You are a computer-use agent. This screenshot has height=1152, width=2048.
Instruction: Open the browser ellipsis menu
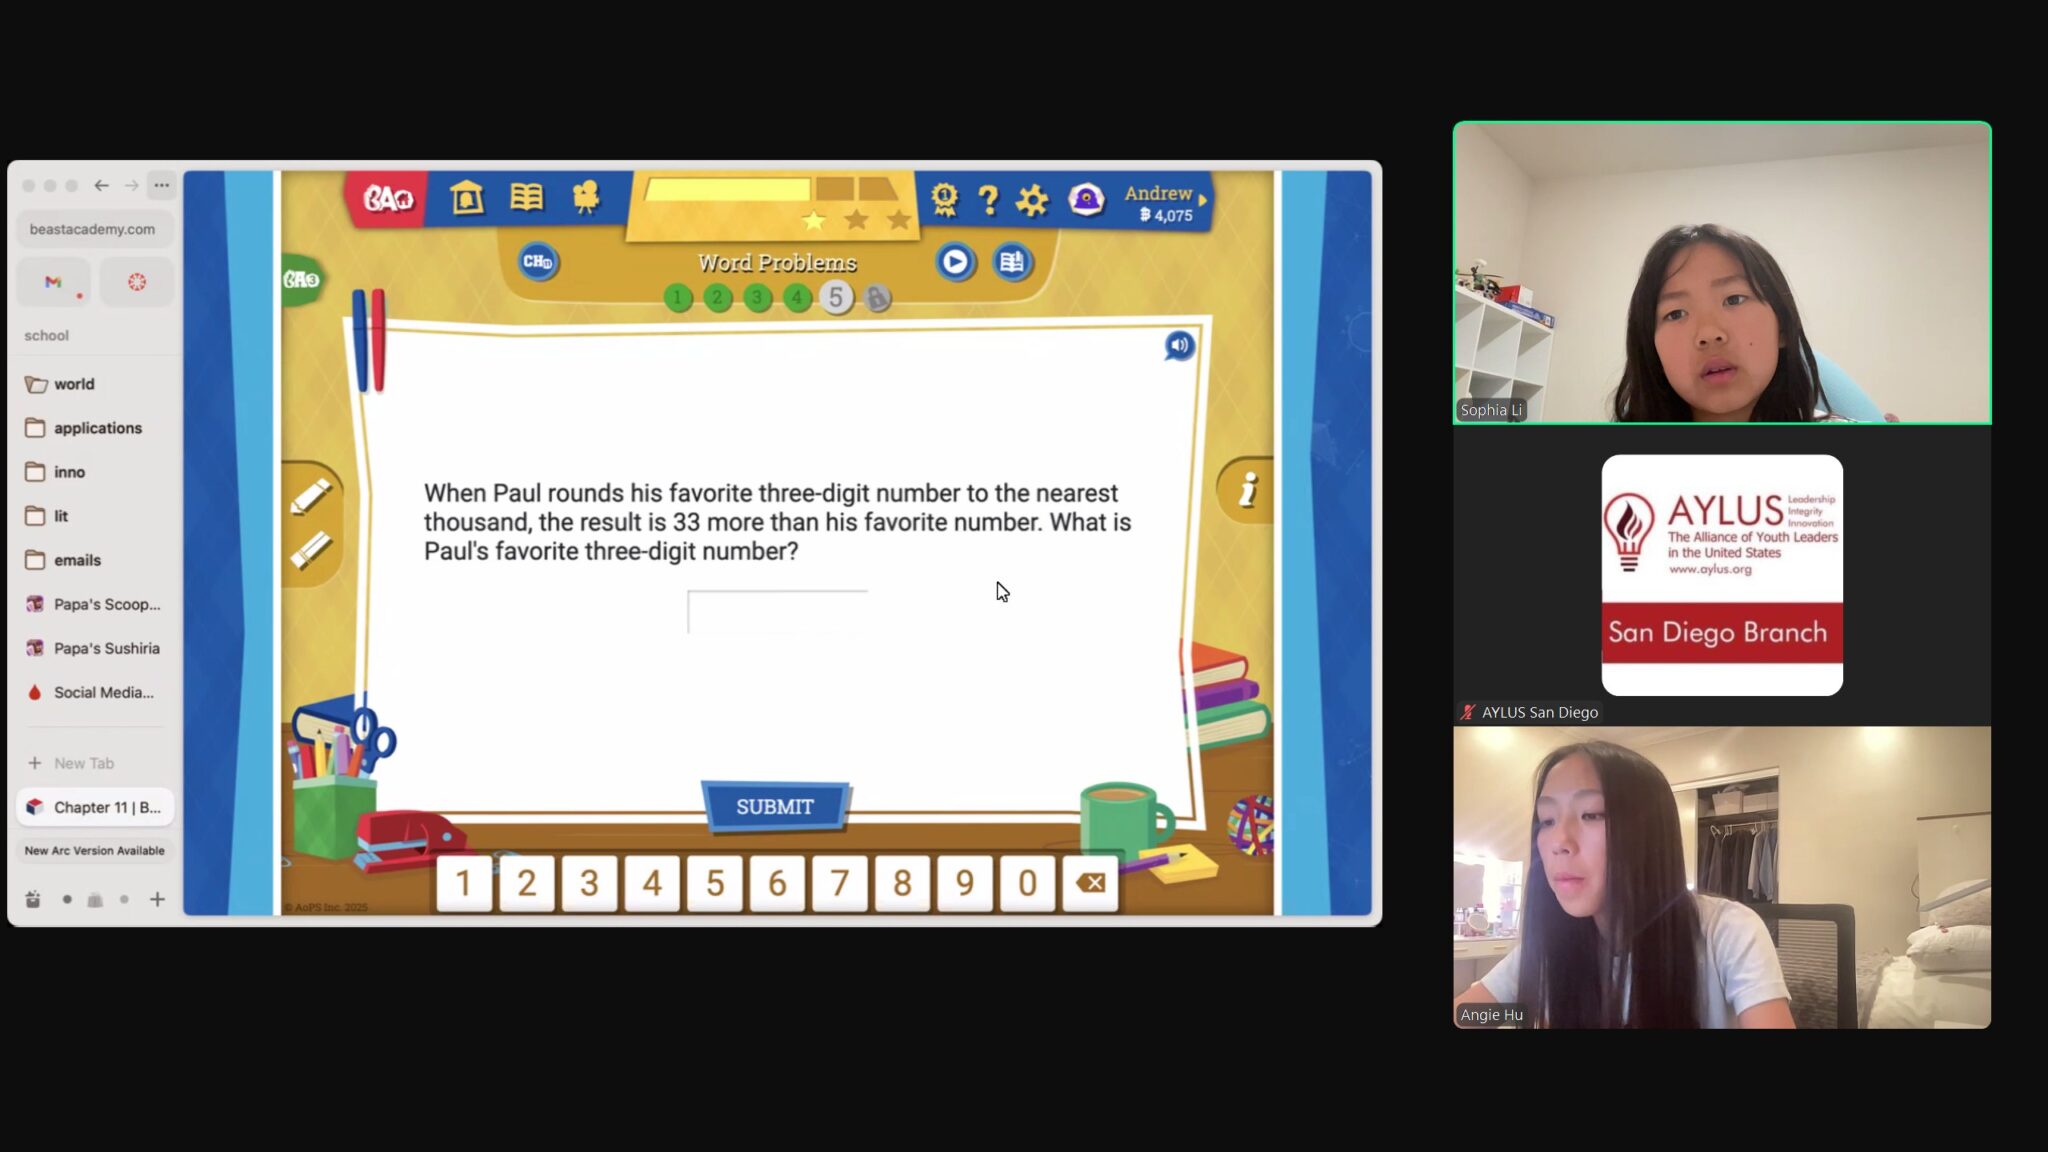[x=161, y=185]
